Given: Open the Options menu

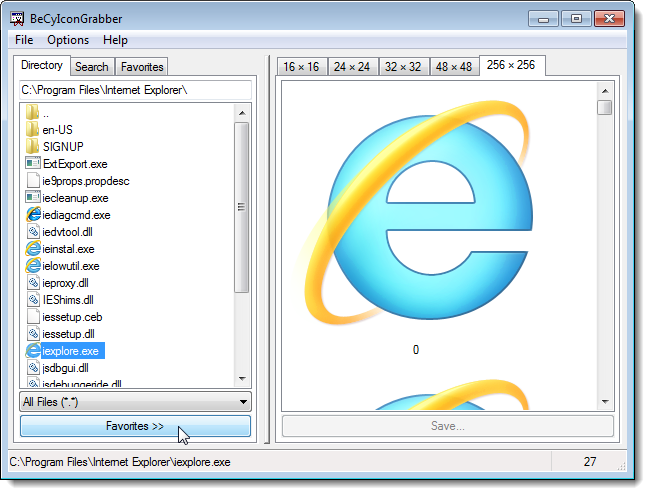Looking at the screenshot, I should pyautogui.click(x=68, y=40).
